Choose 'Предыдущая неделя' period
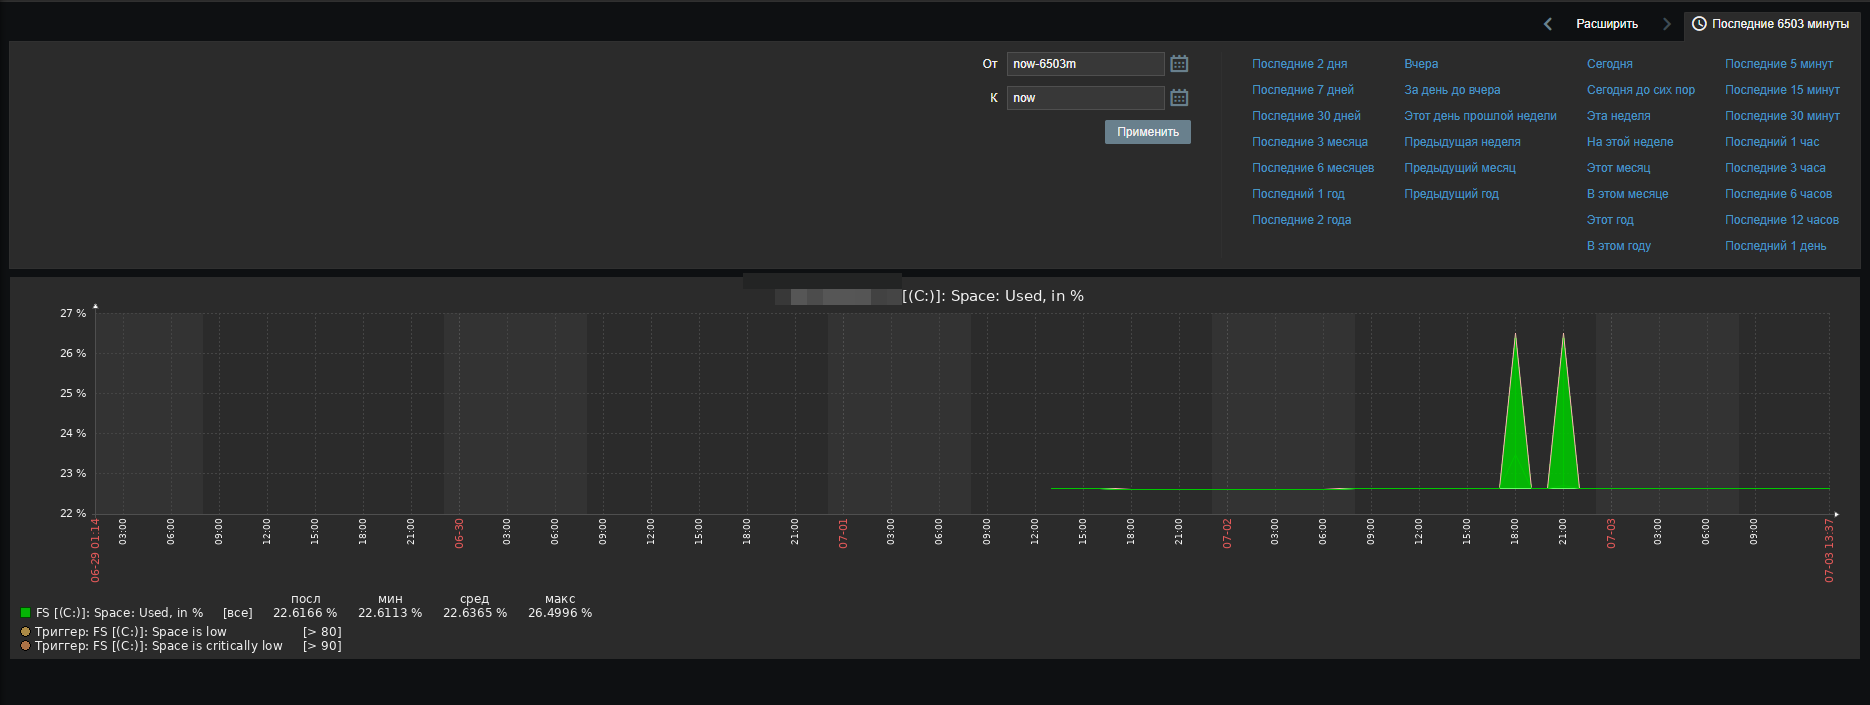 (x=1461, y=142)
